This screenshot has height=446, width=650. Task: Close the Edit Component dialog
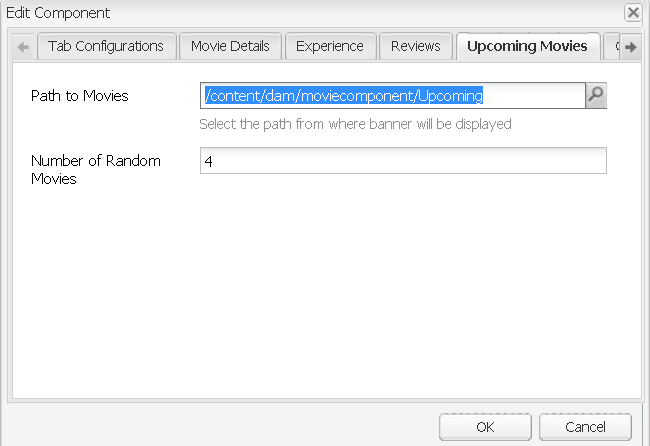[632, 13]
